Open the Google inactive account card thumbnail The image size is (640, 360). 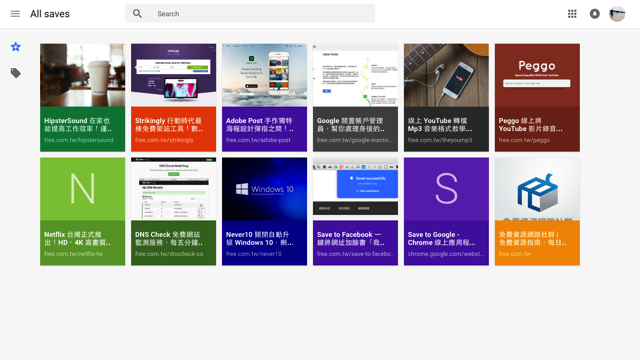(x=356, y=75)
